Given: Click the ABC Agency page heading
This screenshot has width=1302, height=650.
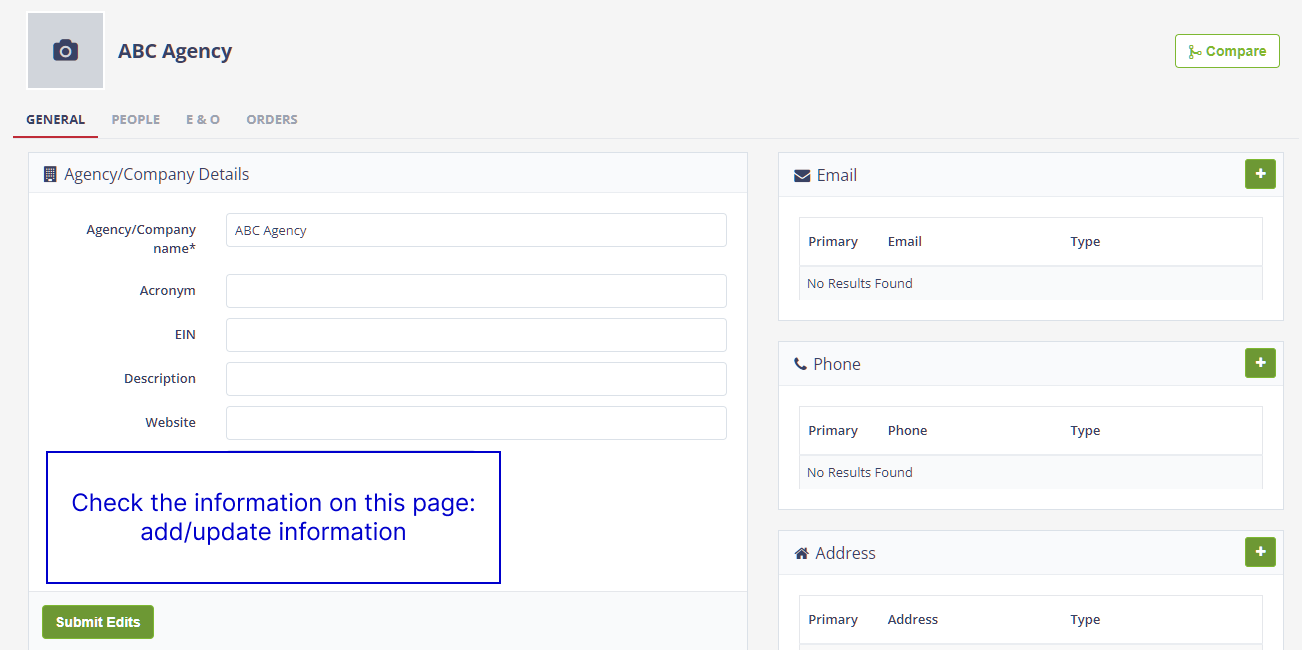Looking at the screenshot, I should point(175,51).
